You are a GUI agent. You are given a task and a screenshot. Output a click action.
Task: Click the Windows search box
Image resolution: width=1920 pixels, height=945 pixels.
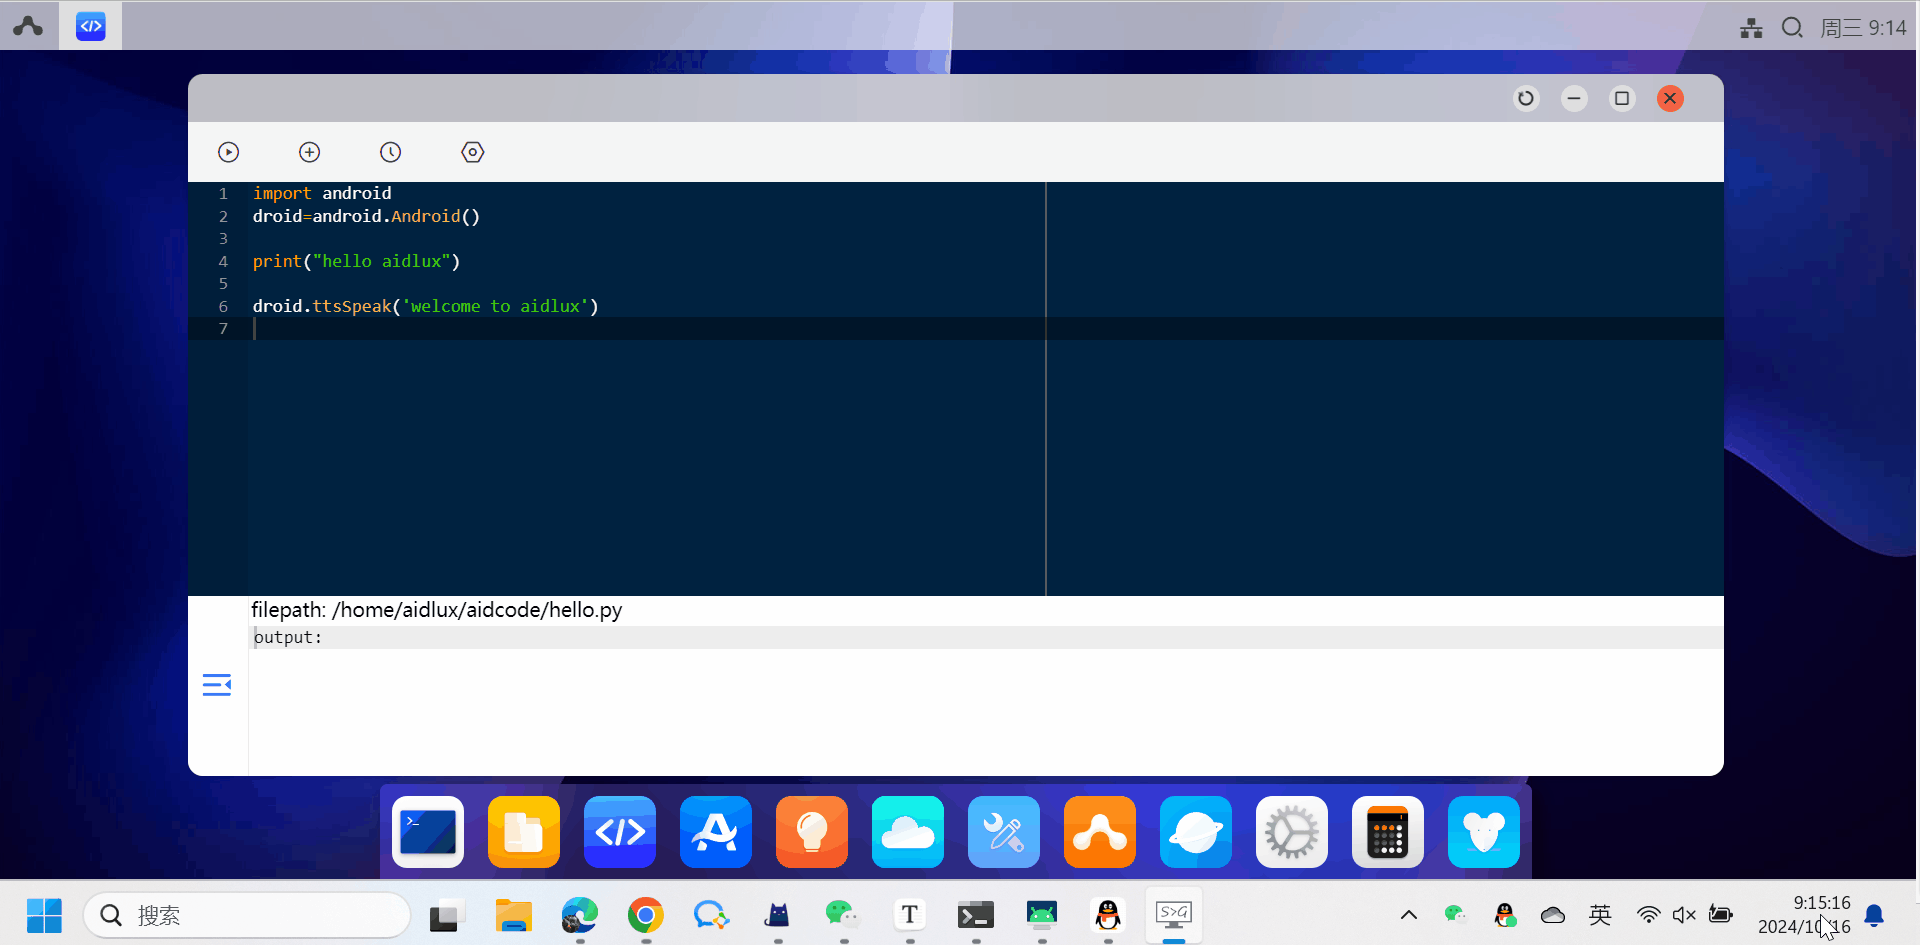pos(248,915)
